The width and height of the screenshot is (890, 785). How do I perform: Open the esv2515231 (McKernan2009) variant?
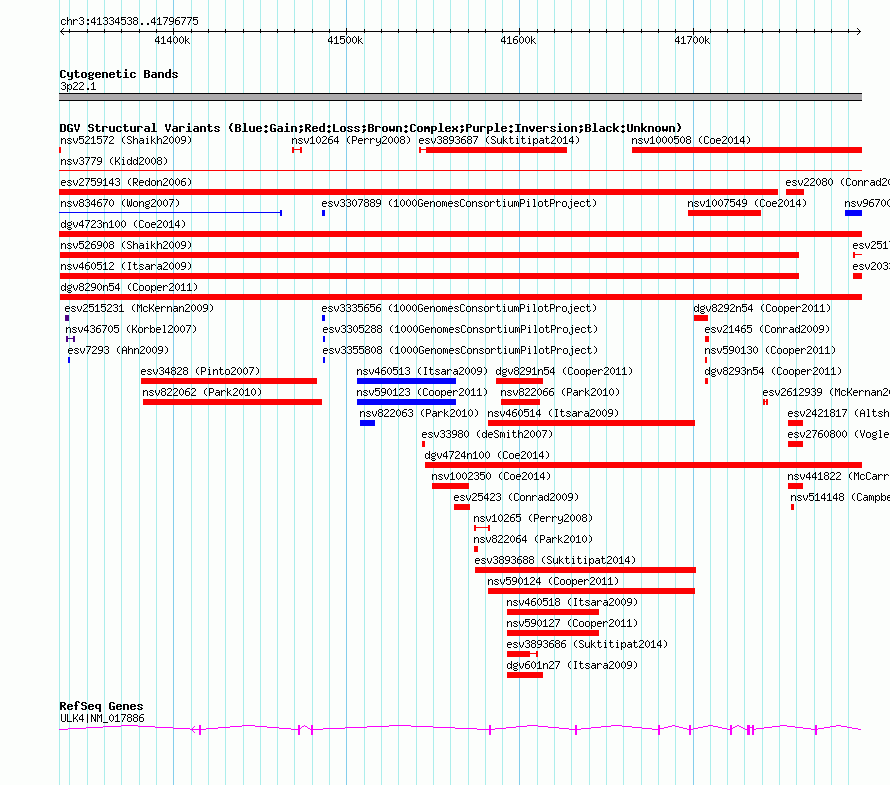pos(67,318)
